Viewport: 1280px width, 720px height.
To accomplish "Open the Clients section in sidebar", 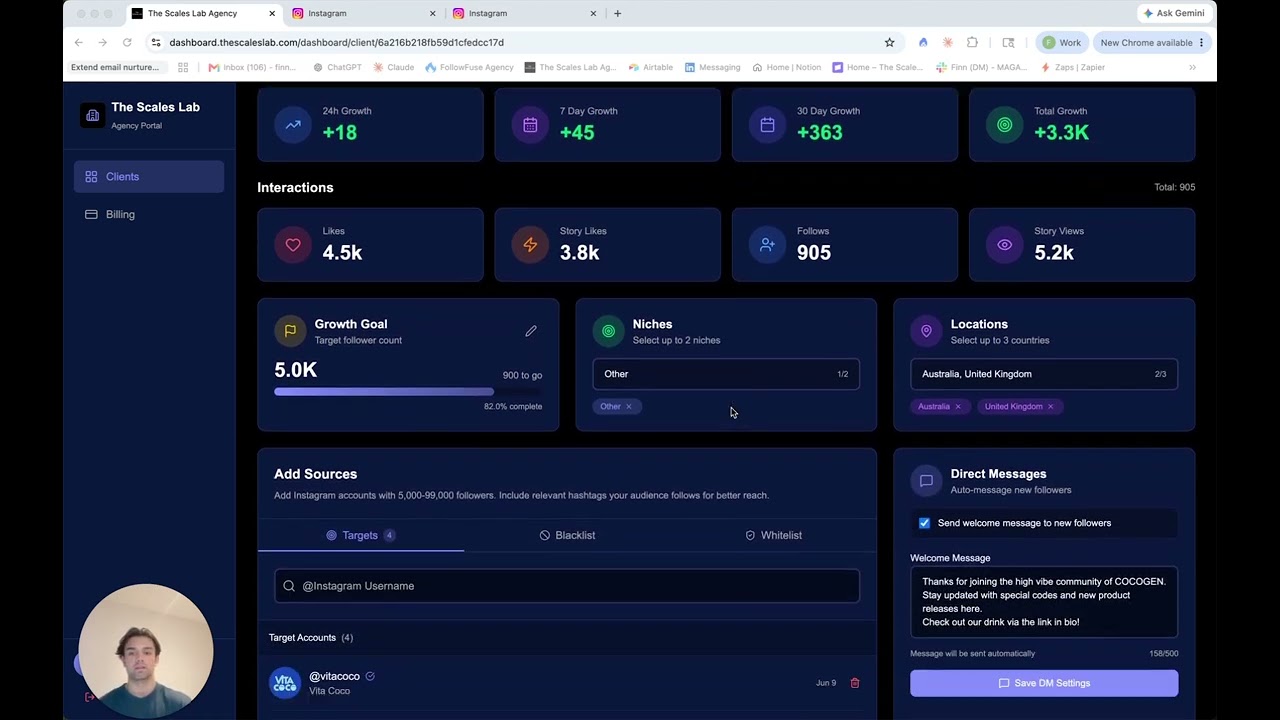I will (149, 176).
